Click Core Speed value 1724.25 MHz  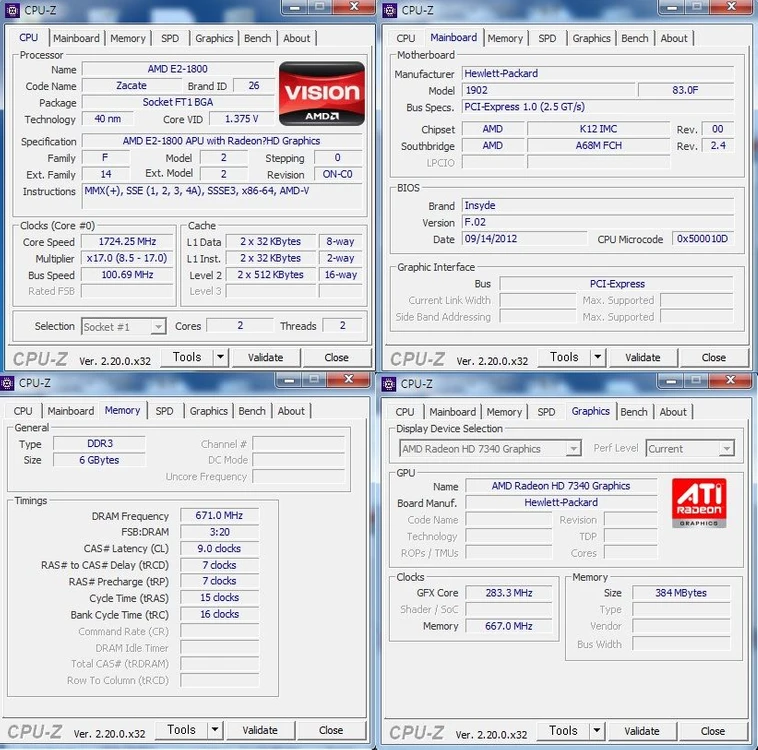click(127, 241)
